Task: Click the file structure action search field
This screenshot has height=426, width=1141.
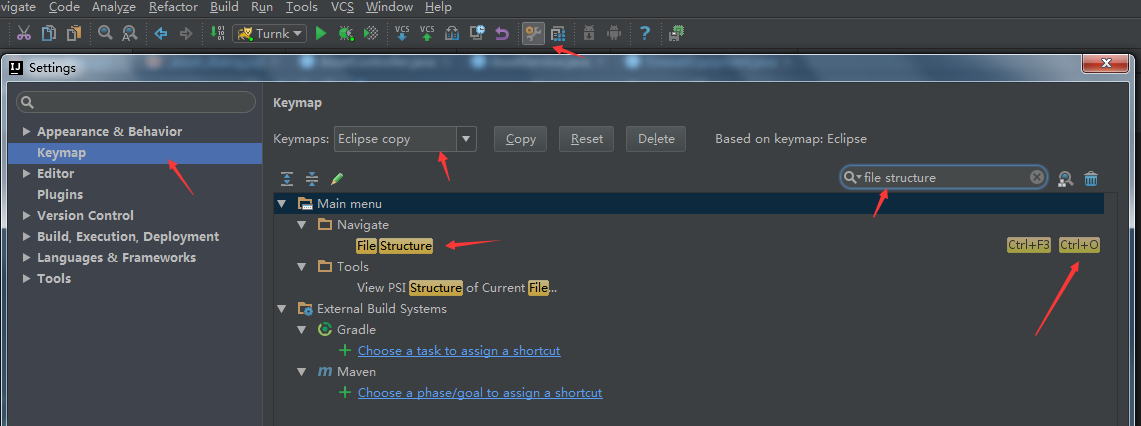Action: pyautogui.click(x=944, y=178)
